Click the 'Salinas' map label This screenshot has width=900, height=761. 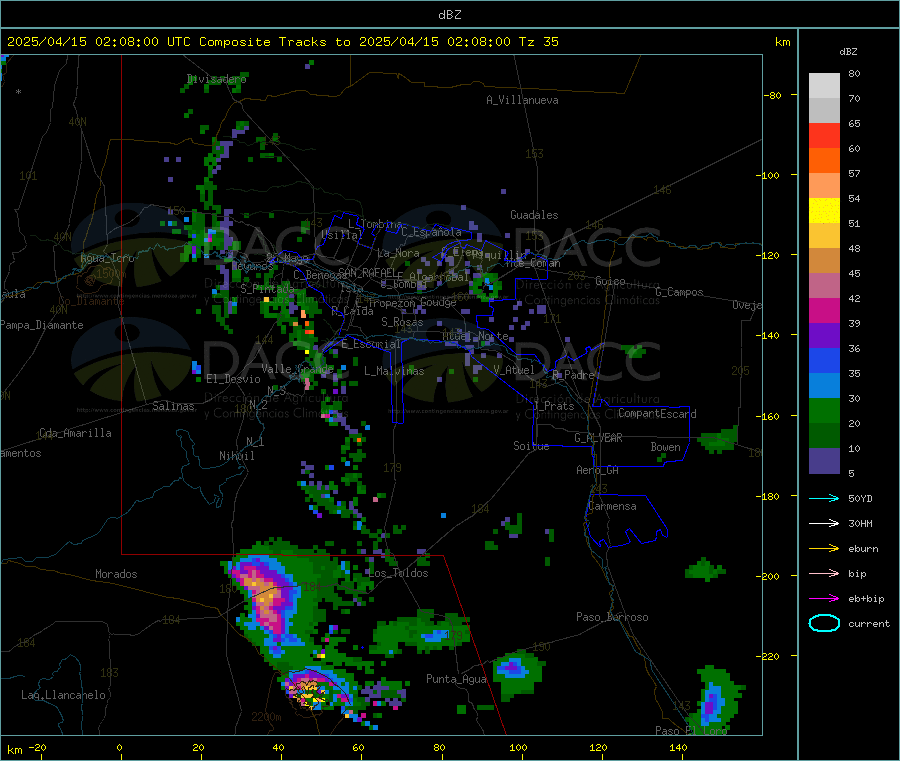(x=173, y=406)
